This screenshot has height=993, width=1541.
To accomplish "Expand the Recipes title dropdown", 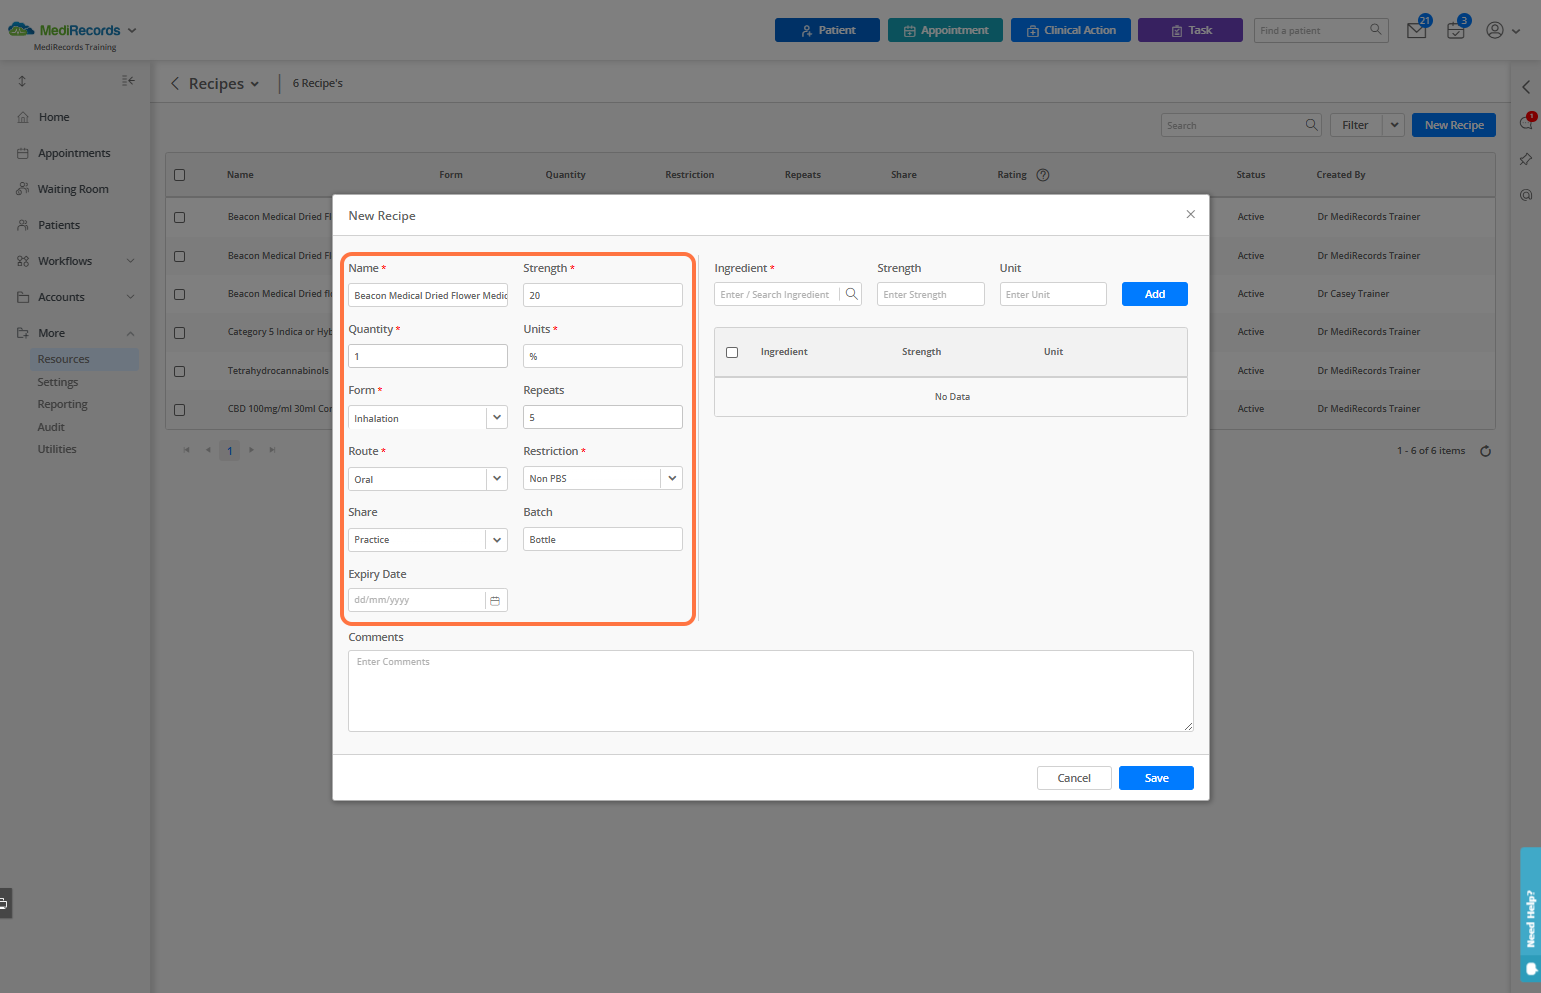I will 255,84.
